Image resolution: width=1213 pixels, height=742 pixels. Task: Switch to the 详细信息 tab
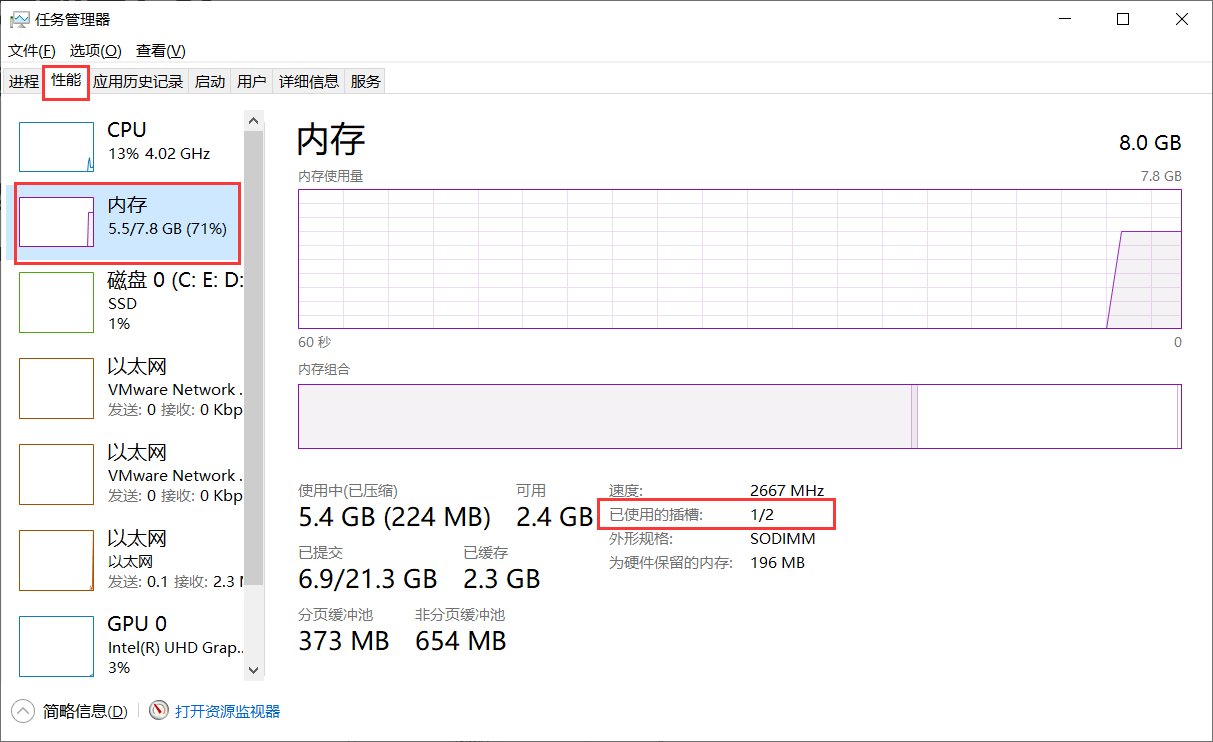pyautogui.click(x=309, y=81)
